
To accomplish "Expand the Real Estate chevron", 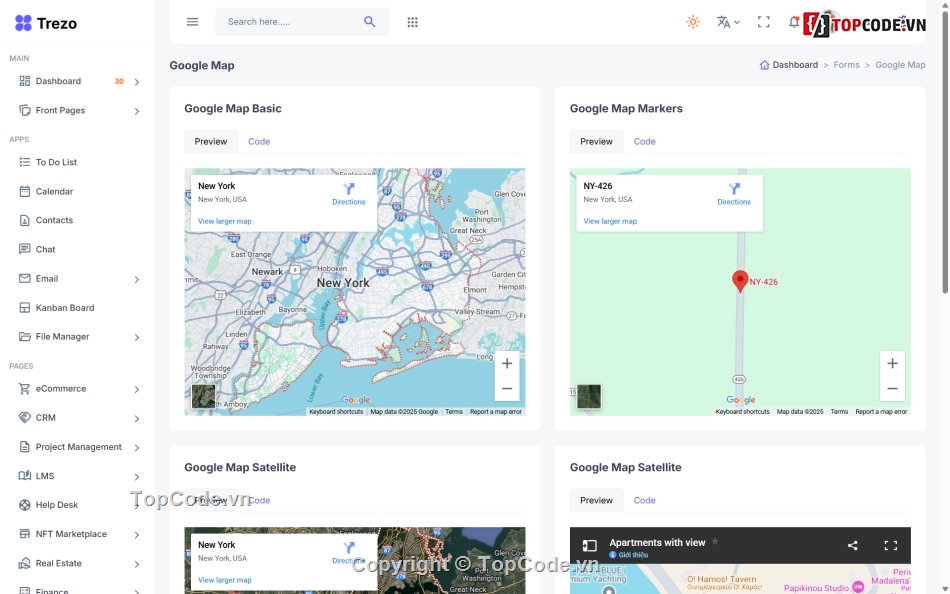I will [137, 564].
